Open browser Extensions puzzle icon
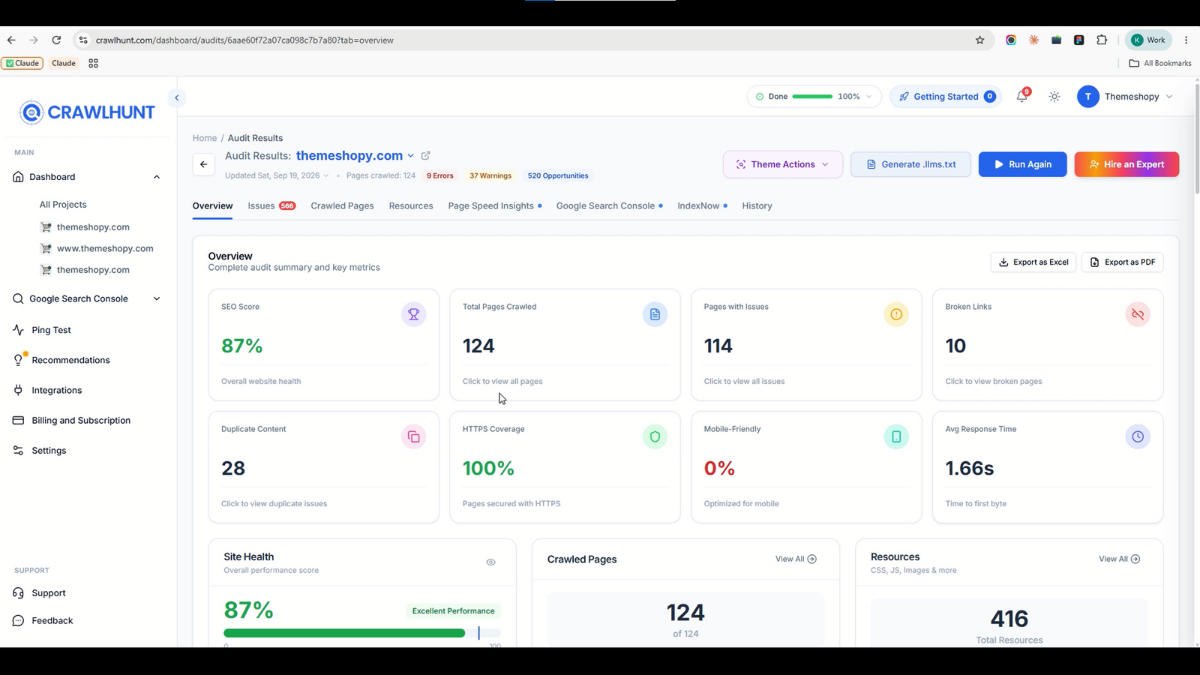This screenshot has height=675, width=1200. (1102, 40)
